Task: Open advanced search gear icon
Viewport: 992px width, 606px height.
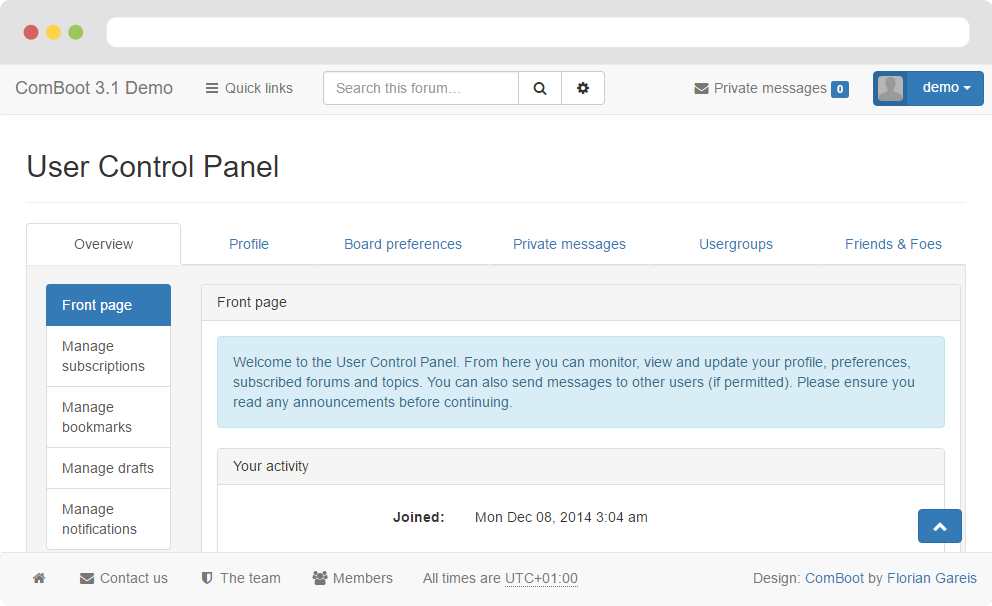Action: pyautogui.click(x=583, y=88)
